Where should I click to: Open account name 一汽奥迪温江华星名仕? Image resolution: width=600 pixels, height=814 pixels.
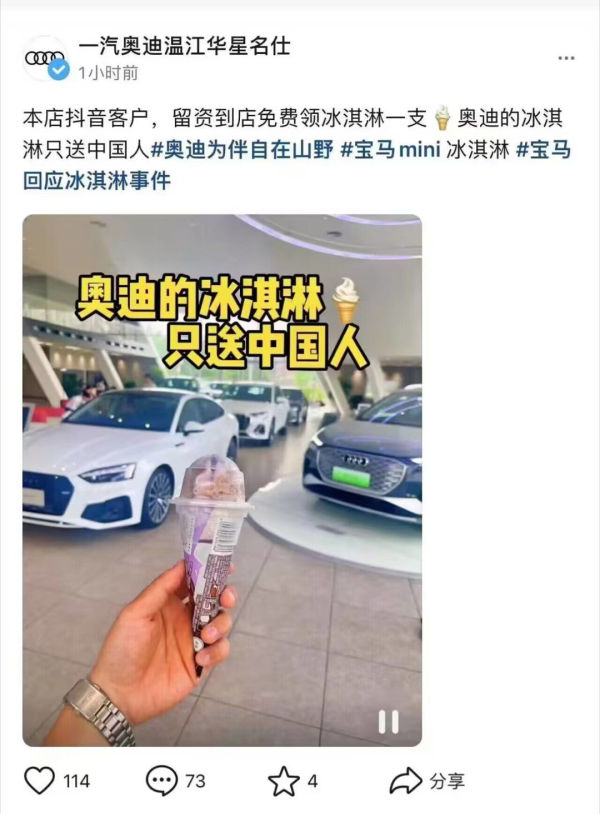coord(184,46)
